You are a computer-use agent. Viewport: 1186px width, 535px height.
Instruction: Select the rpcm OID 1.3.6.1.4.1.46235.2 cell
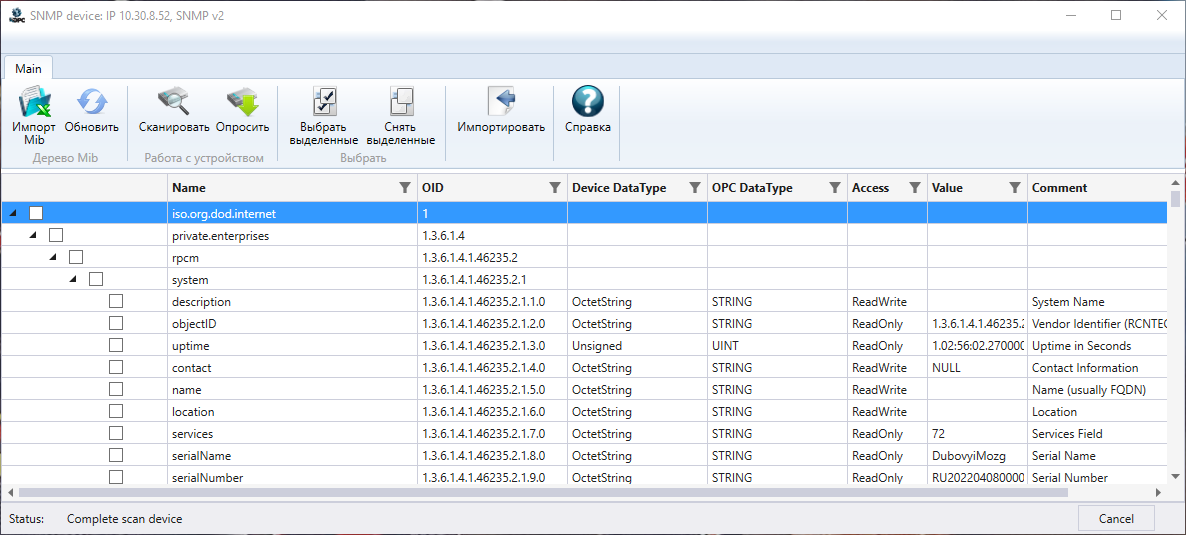pos(492,258)
